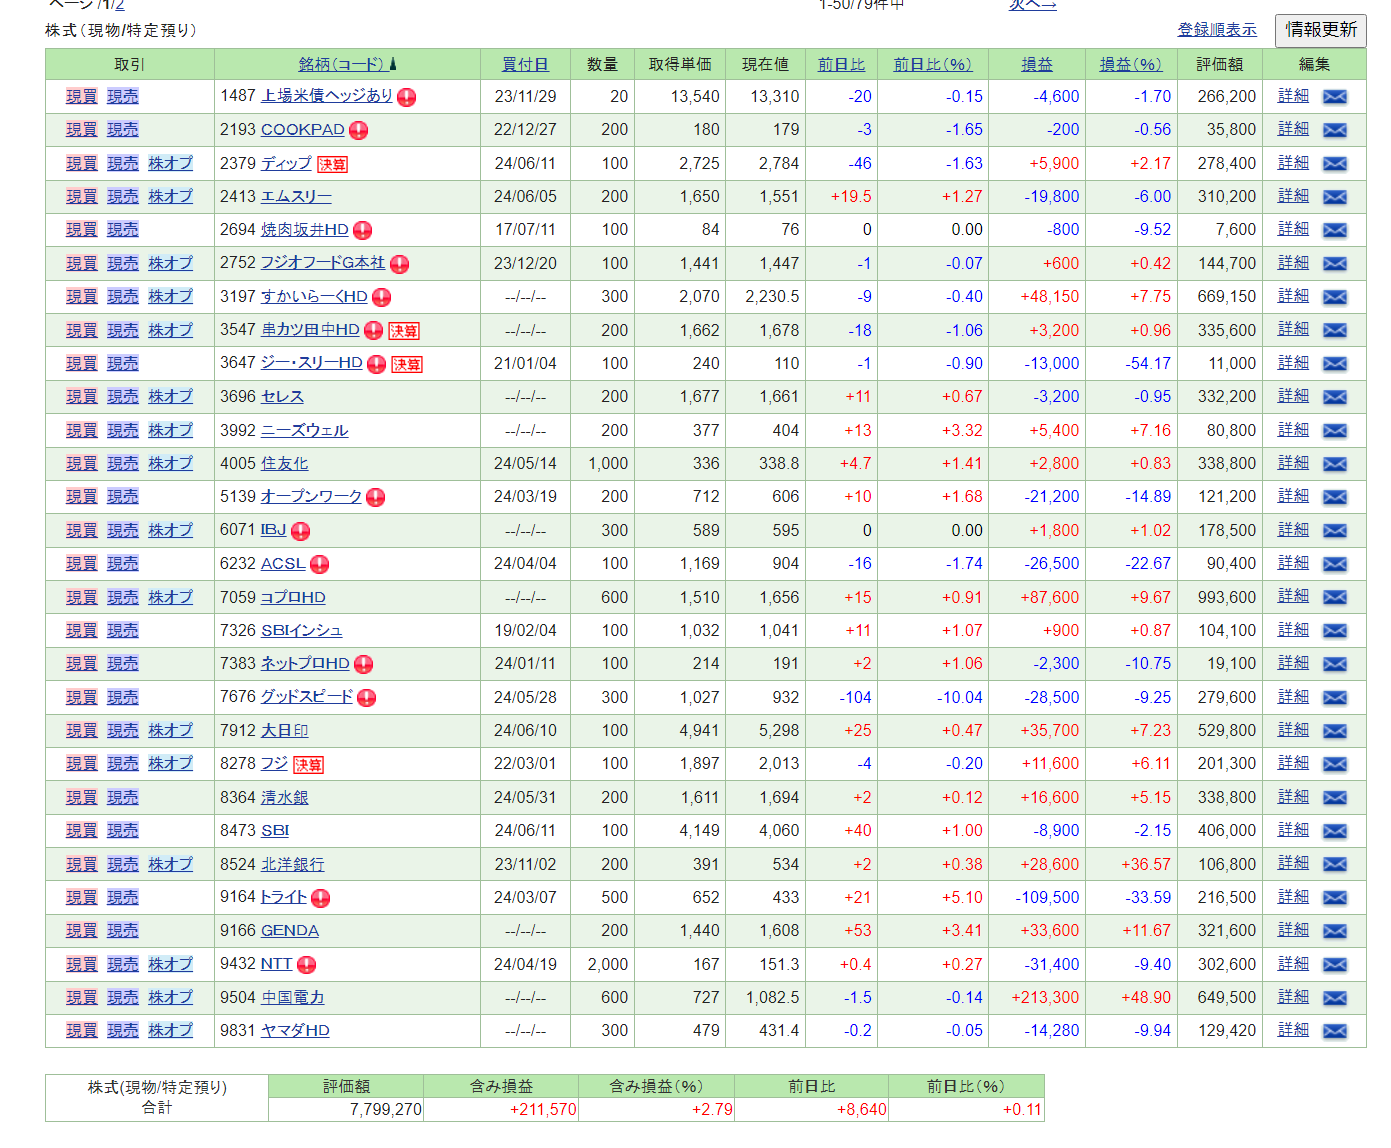
Task: Sort the table by 銘柄(コード) header
Action: click(x=341, y=64)
